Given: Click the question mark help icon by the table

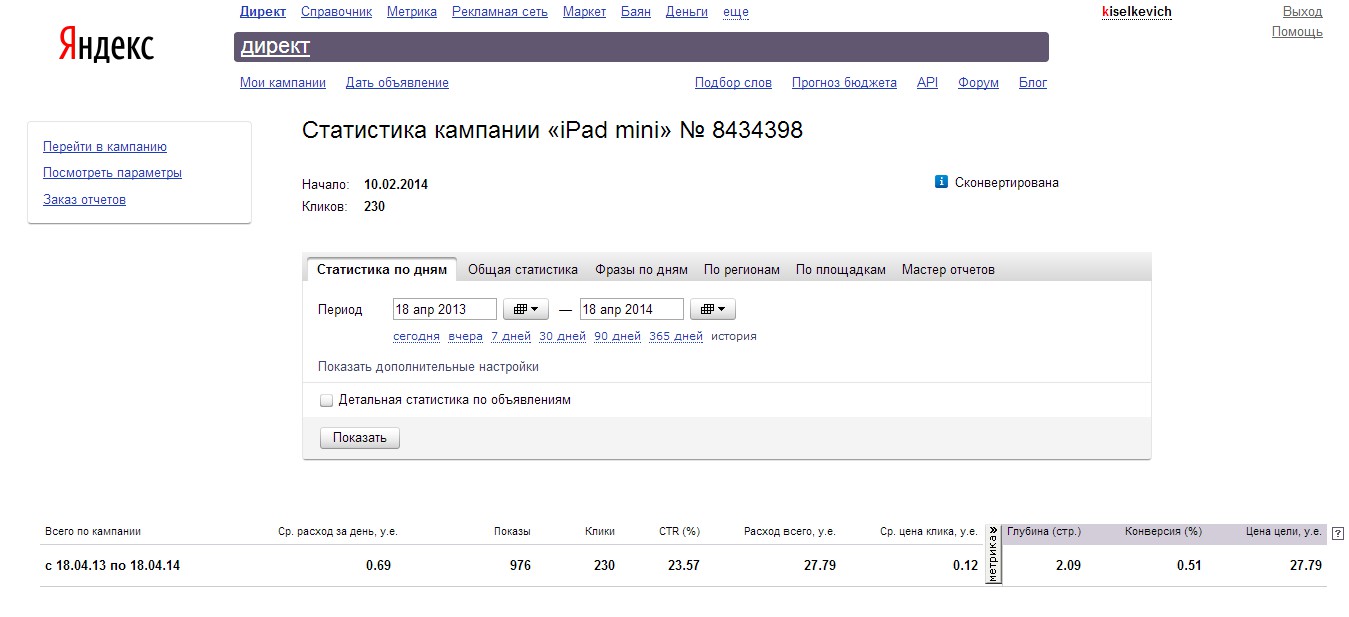Looking at the screenshot, I should pyautogui.click(x=1338, y=533).
